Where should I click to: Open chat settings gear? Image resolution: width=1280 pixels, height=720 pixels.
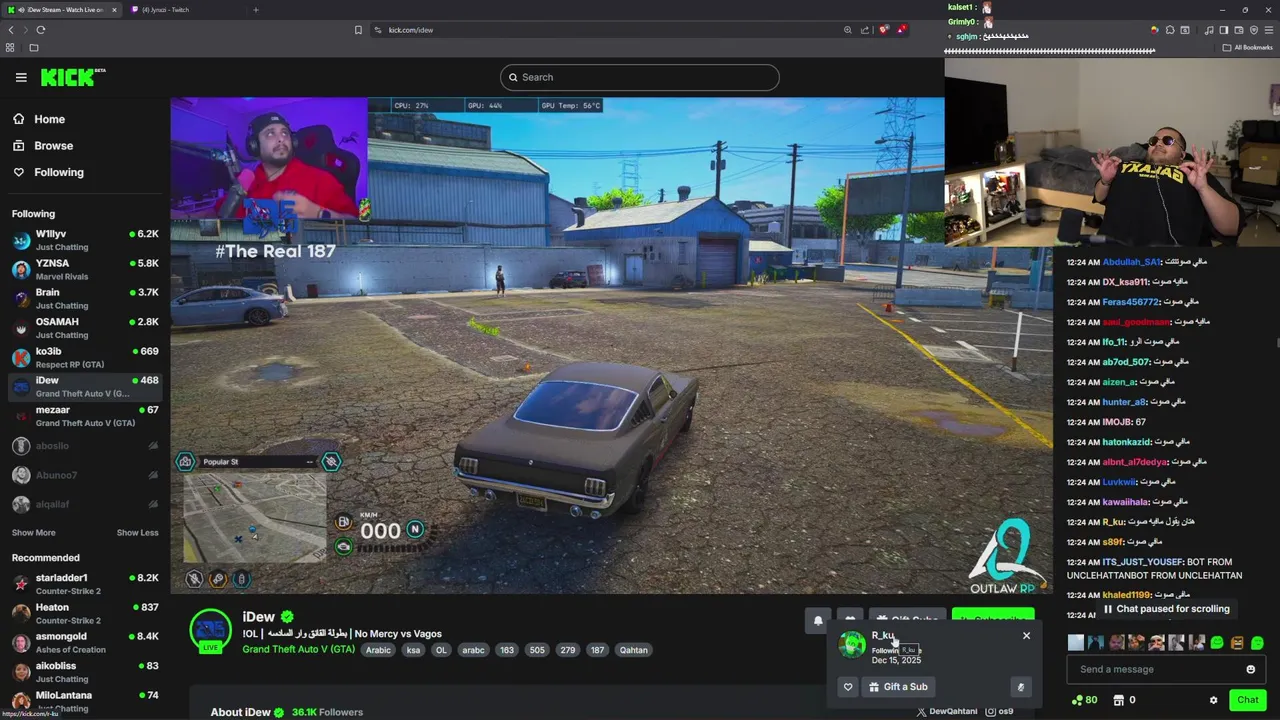(x=1213, y=701)
